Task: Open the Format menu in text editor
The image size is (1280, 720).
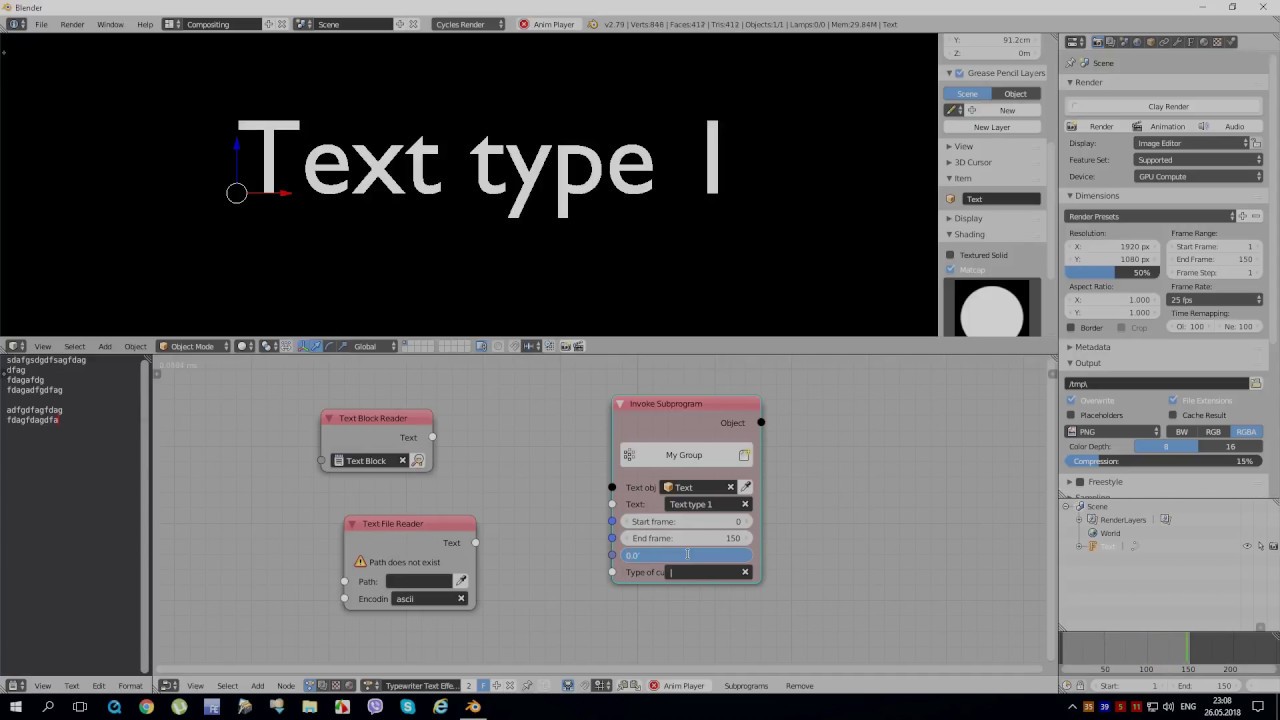Action: click(130, 686)
